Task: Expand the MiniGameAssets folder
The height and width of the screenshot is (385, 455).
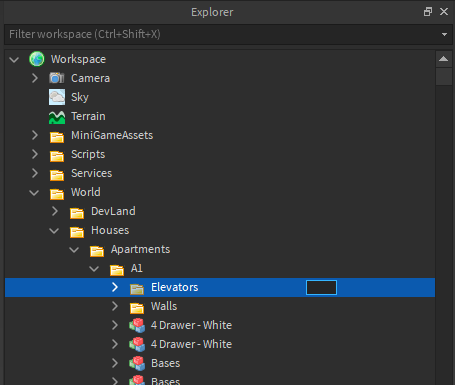Action: pyautogui.click(x=35, y=135)
